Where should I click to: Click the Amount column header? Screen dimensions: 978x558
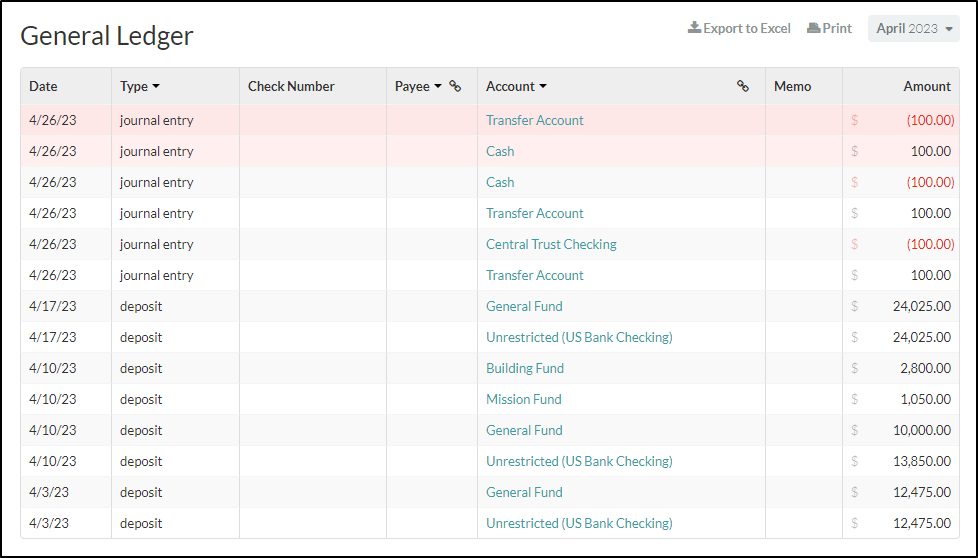tap(927, 86)
